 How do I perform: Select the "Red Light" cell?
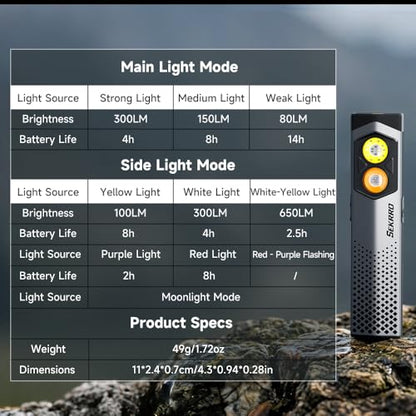pos(213,254)
